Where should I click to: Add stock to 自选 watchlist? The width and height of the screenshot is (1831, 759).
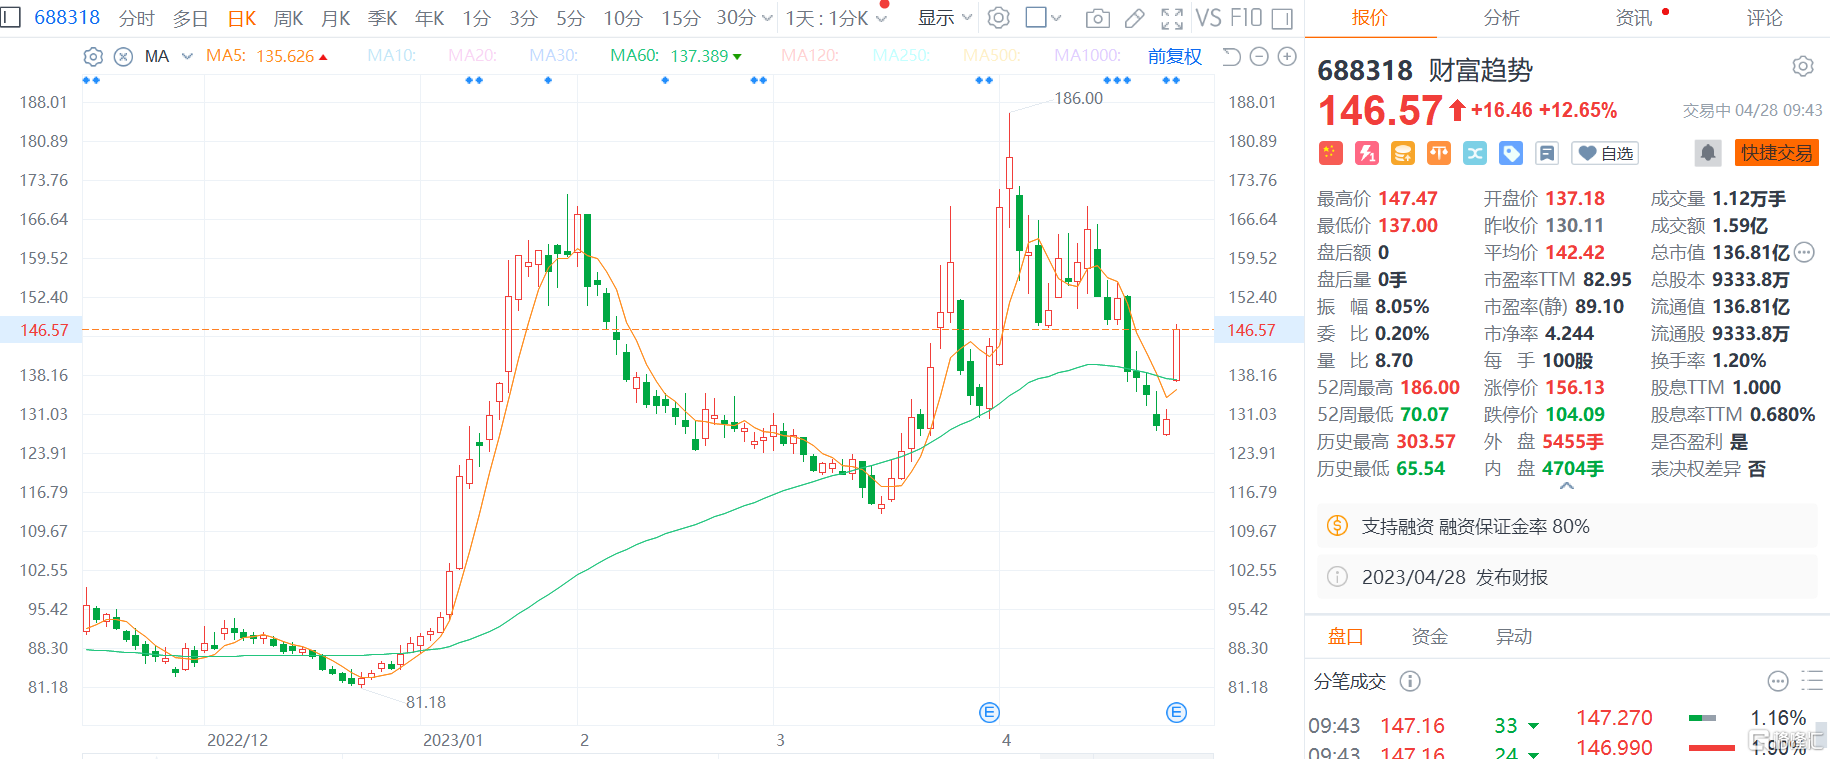click(1604, 153)
